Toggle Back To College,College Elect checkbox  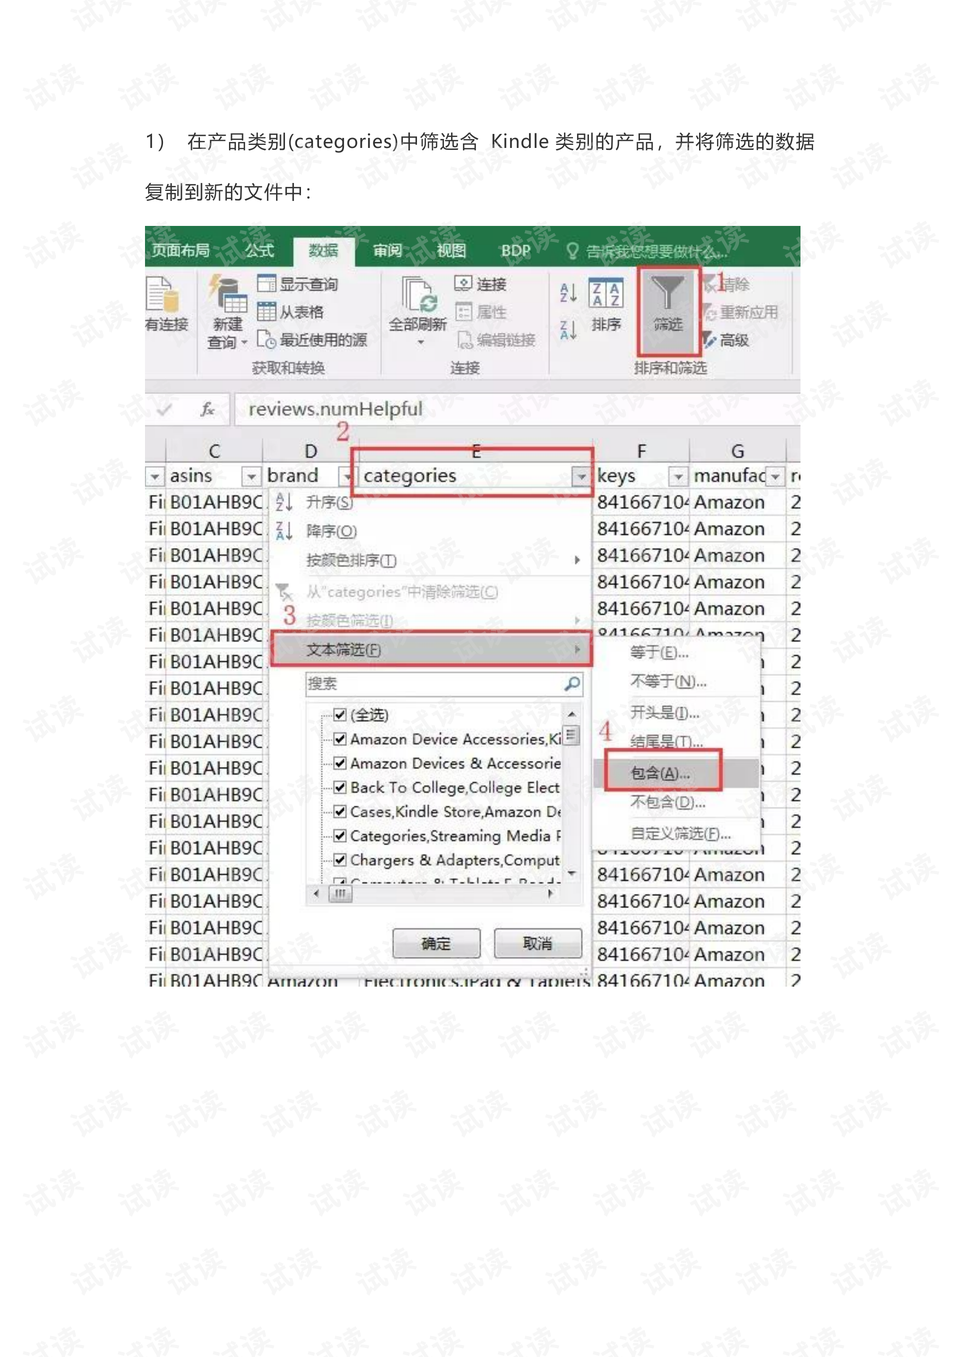coord(340,787)
